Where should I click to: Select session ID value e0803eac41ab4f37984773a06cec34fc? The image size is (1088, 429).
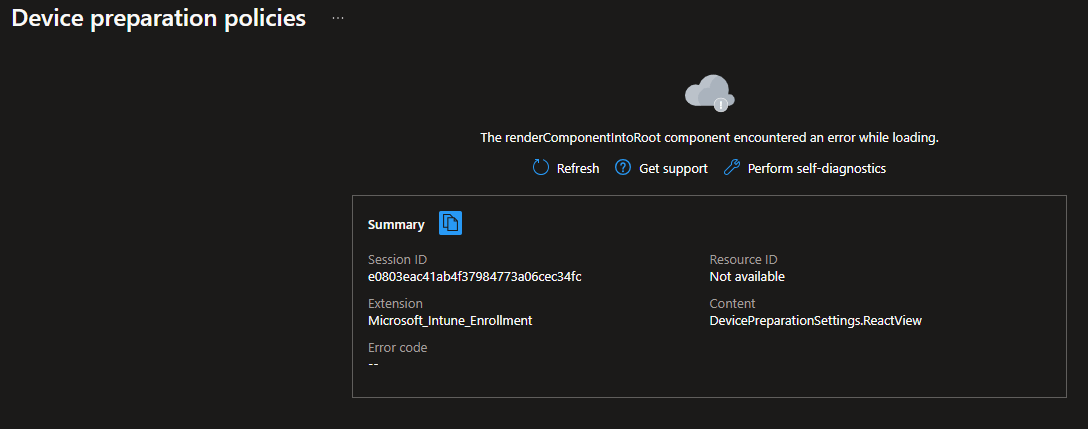point(475,277)
